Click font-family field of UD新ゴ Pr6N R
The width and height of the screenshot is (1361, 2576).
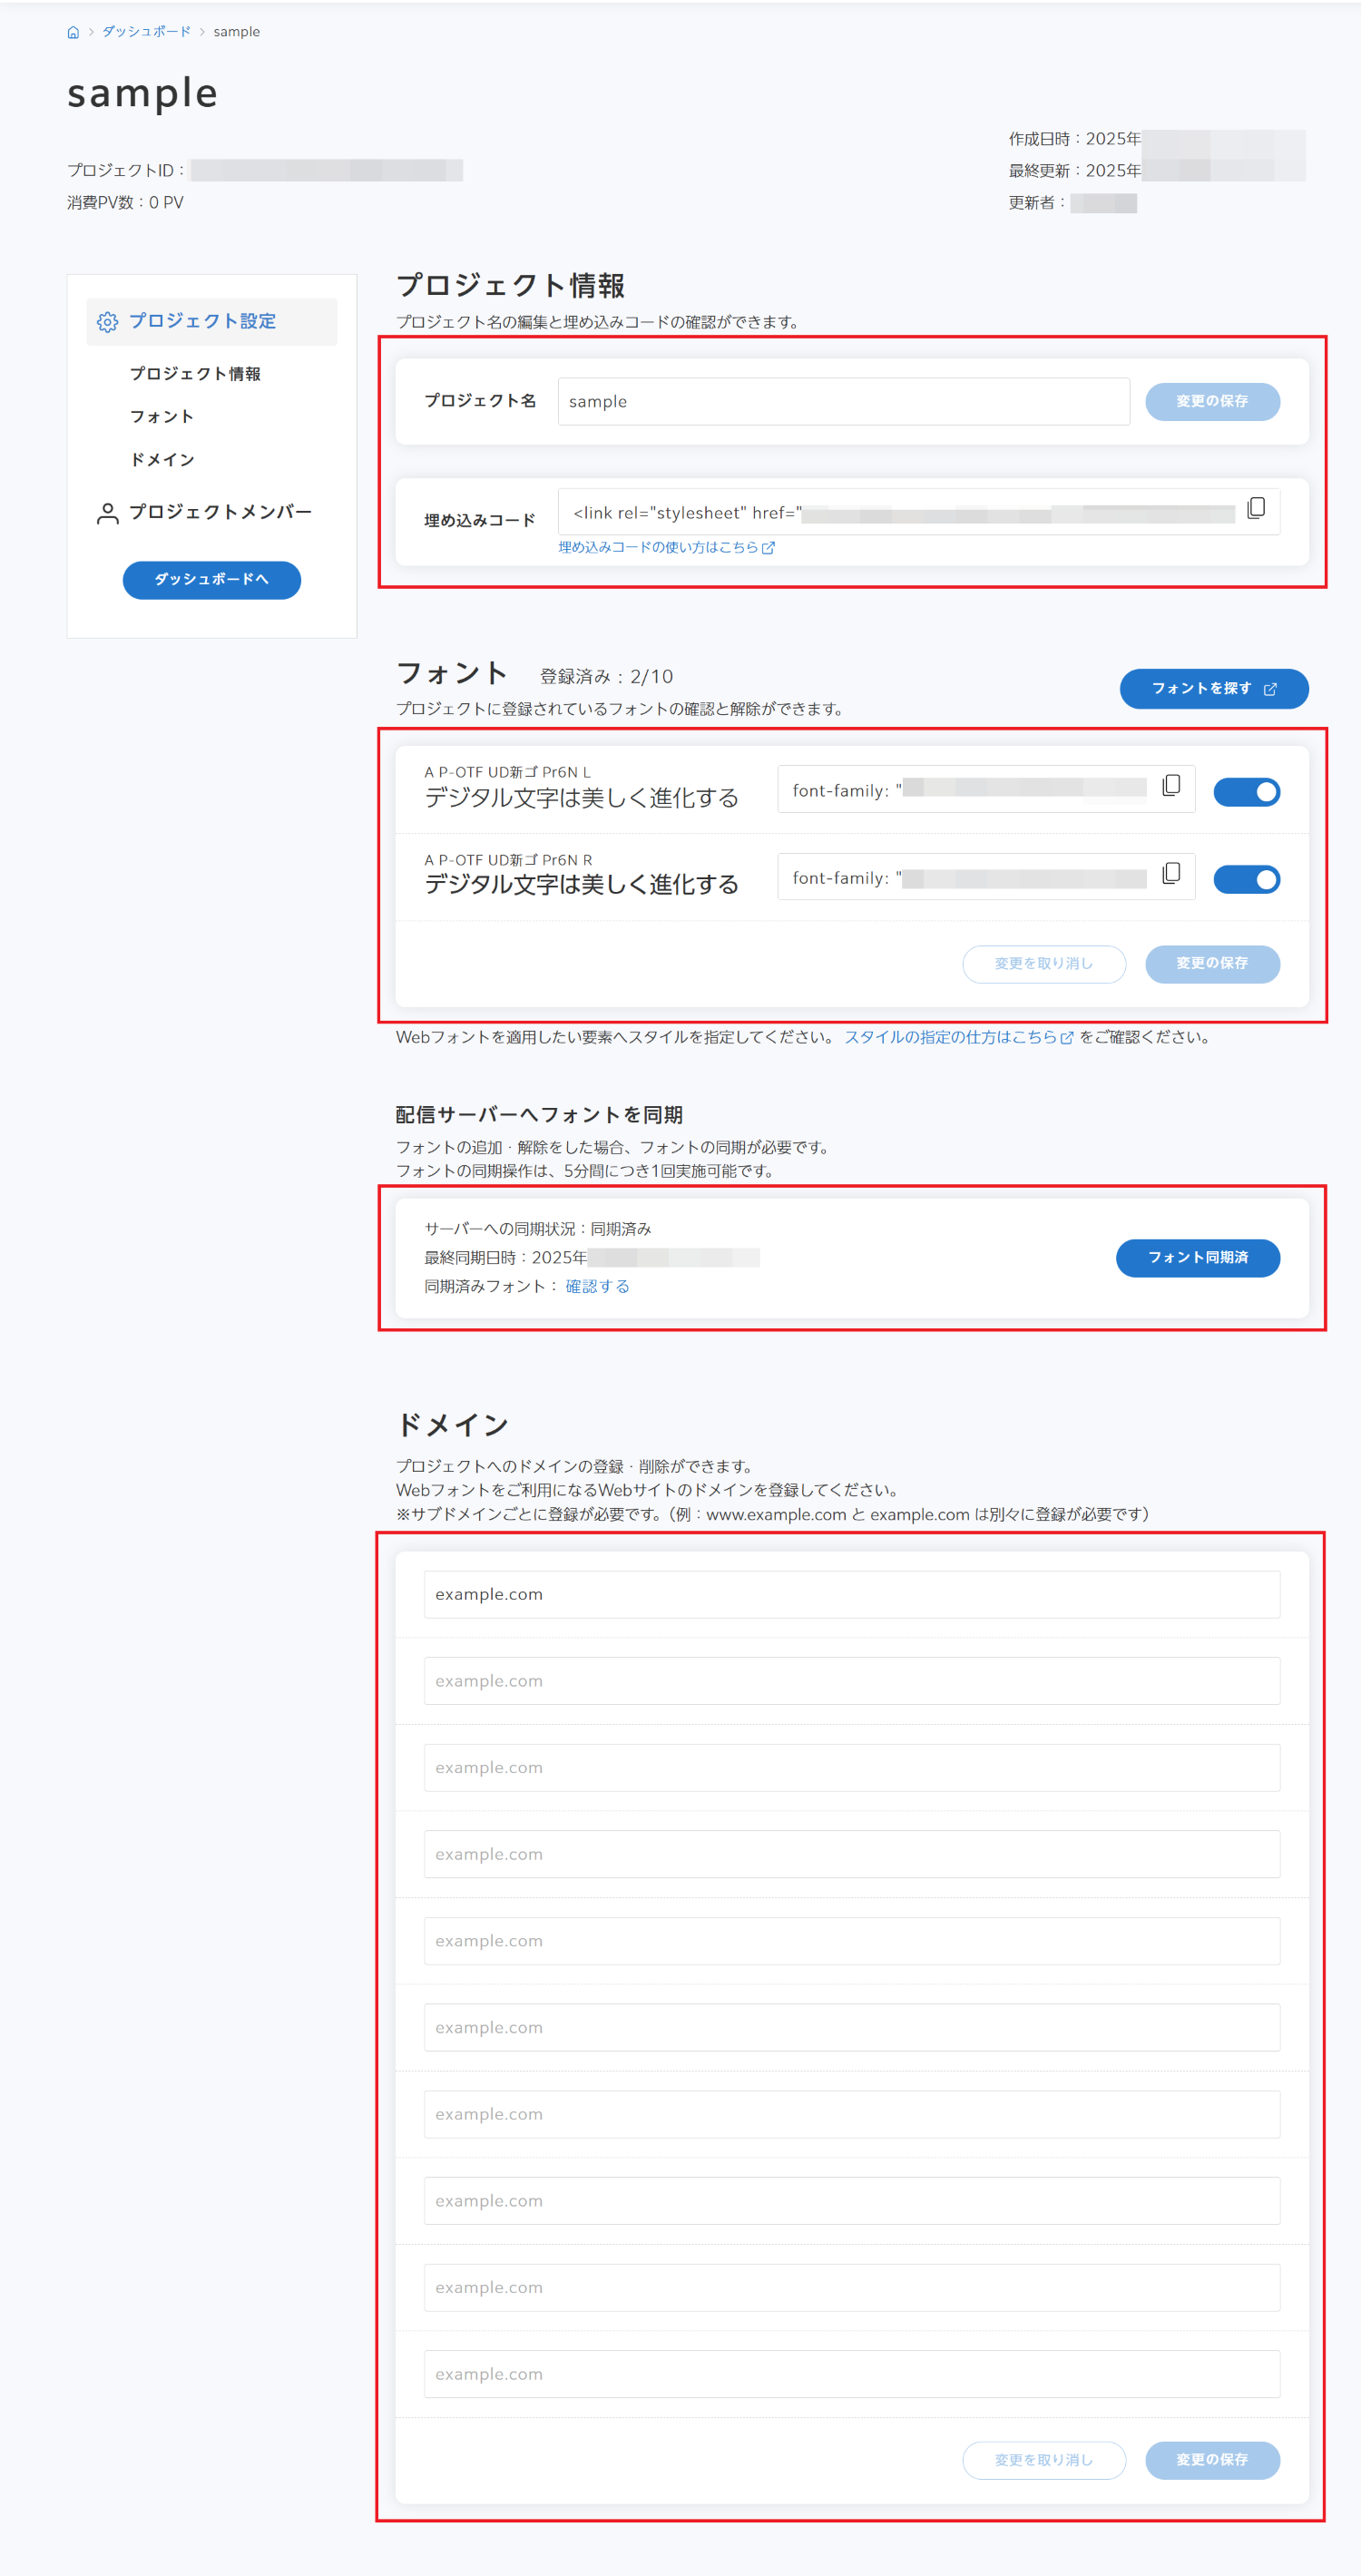(986, 877)
